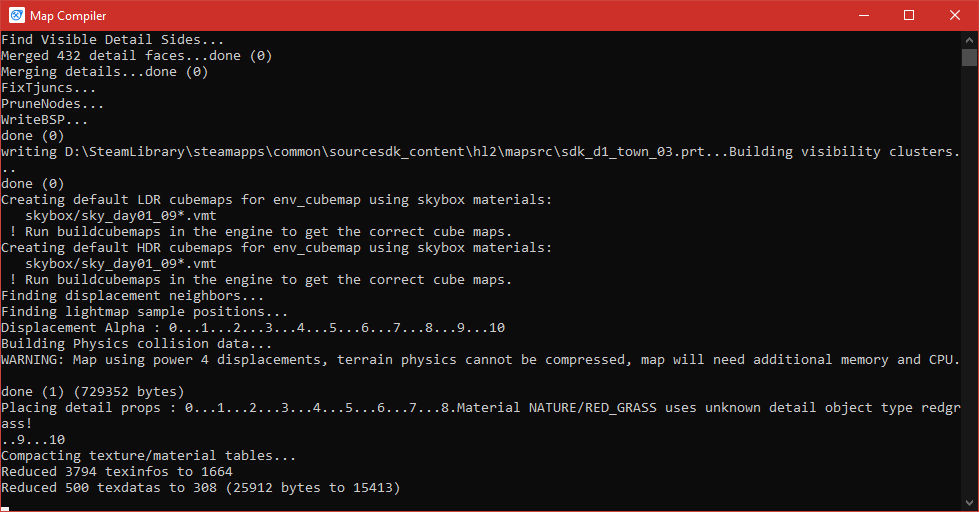Click the vertical scrollbar thumb

tap(969, 57)
